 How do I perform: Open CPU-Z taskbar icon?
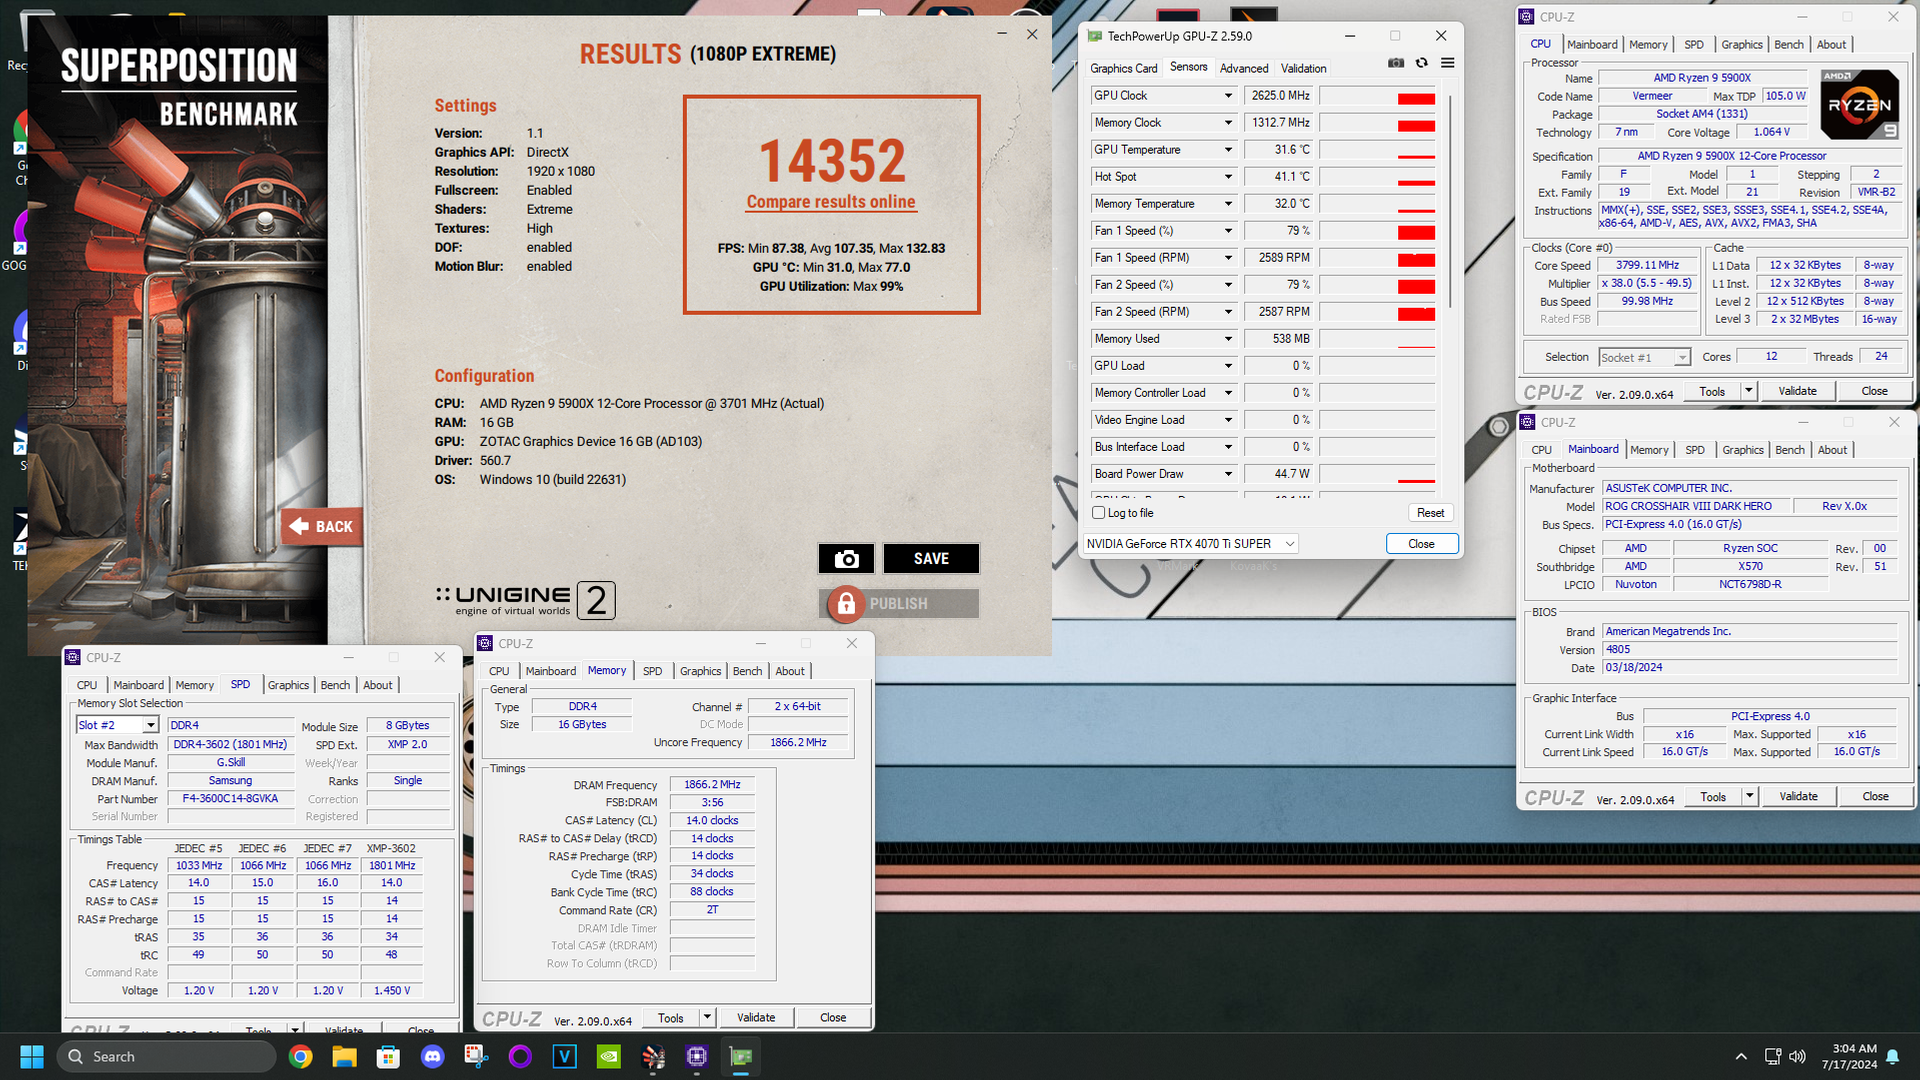(697, 1056)
